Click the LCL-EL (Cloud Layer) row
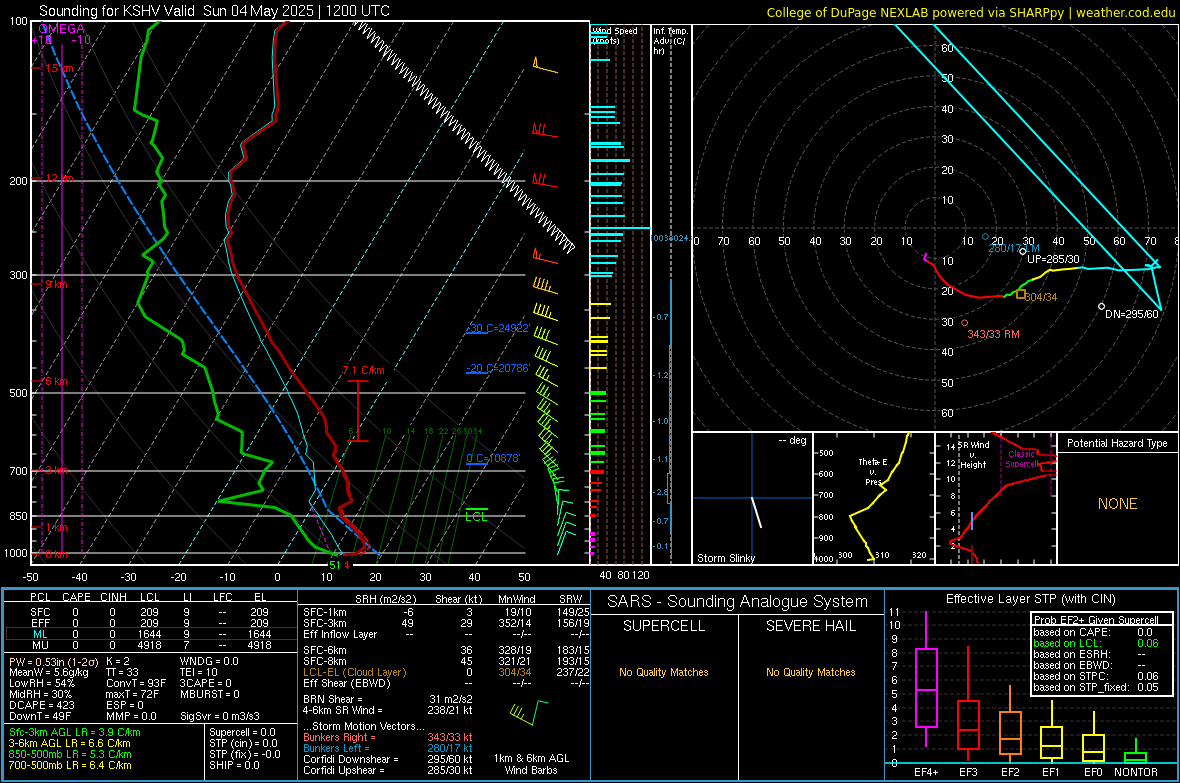 pyautogui.click(x=446, y=672)
